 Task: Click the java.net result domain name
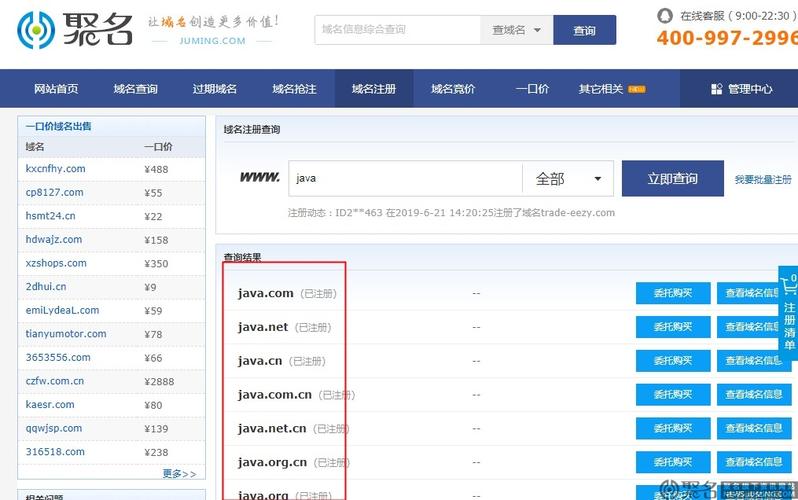tap(263, 327)
